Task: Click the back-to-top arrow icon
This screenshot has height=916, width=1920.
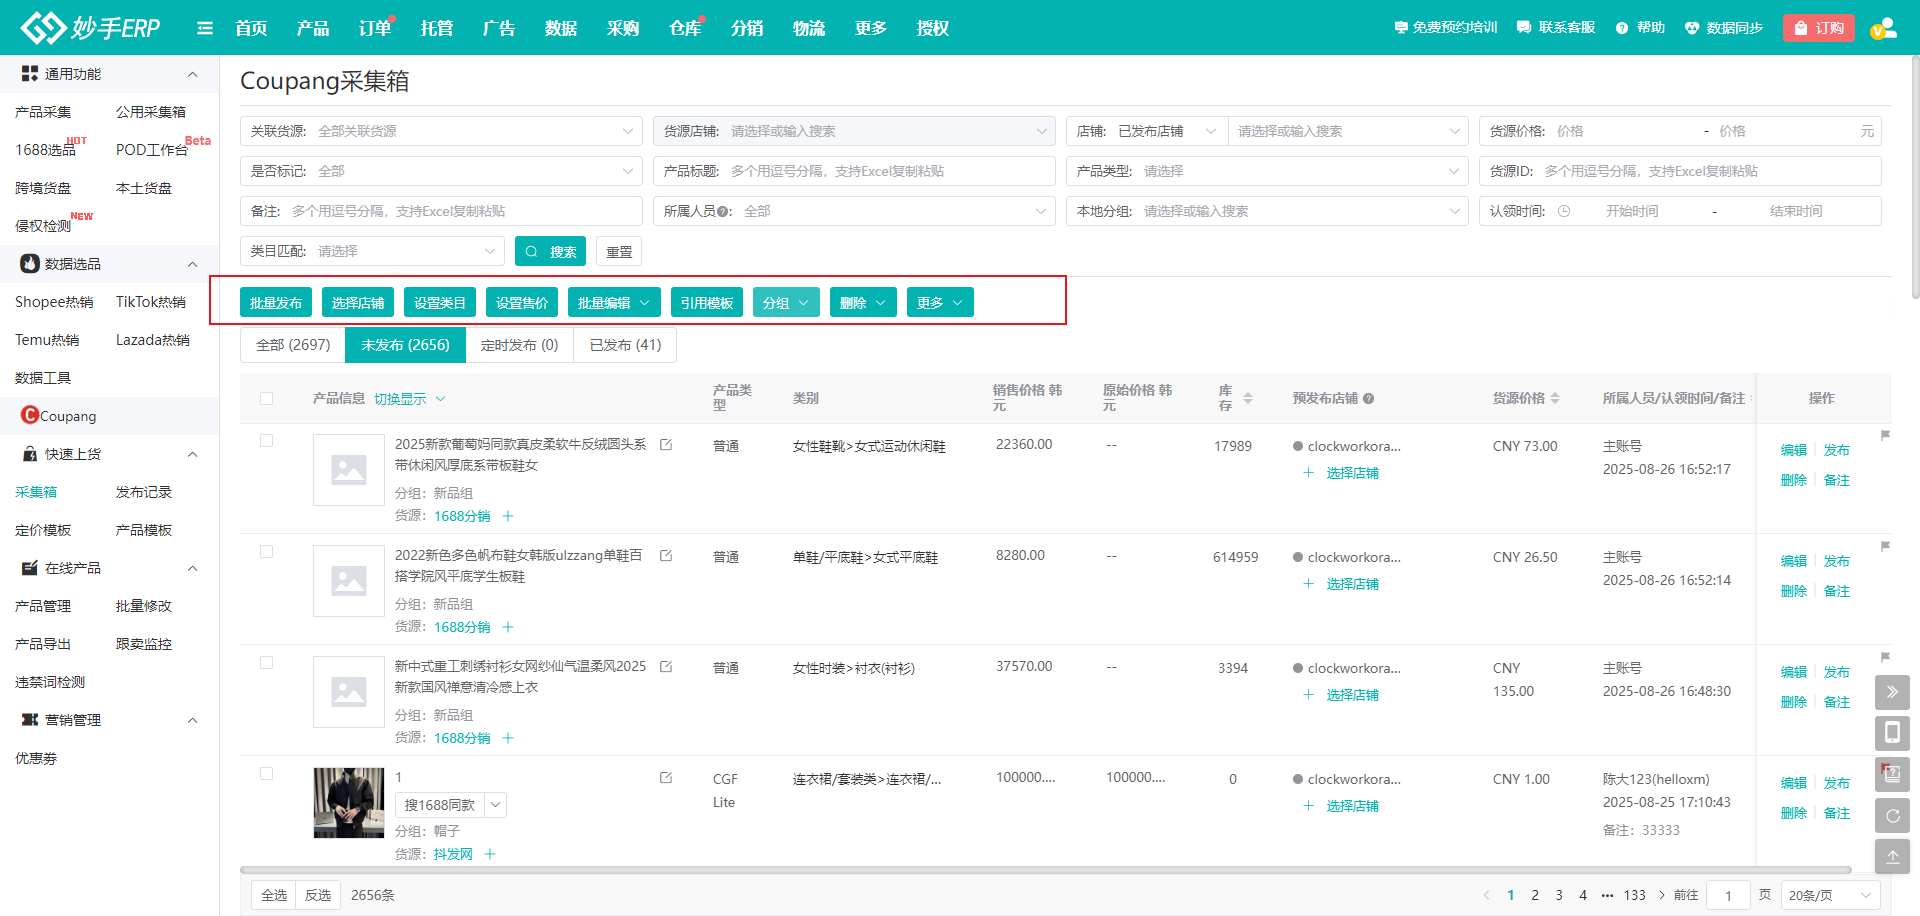Action: (1891, 857)
